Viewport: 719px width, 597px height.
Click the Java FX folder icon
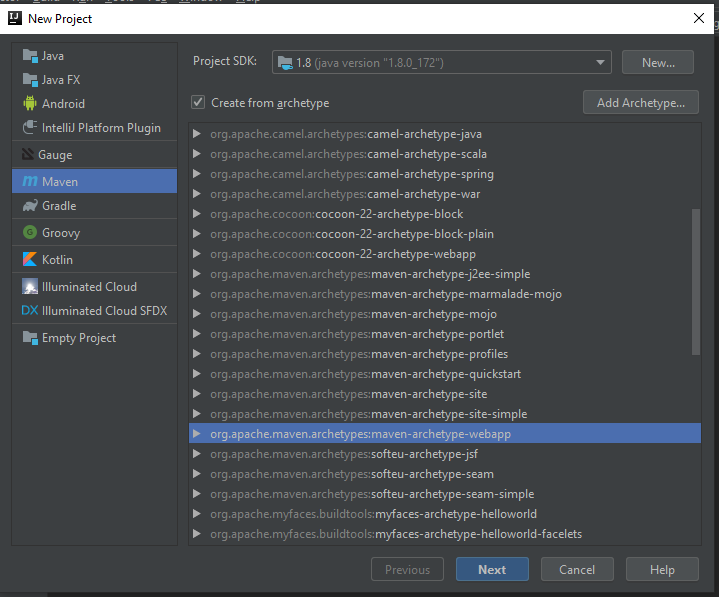(x=30, y=80)
